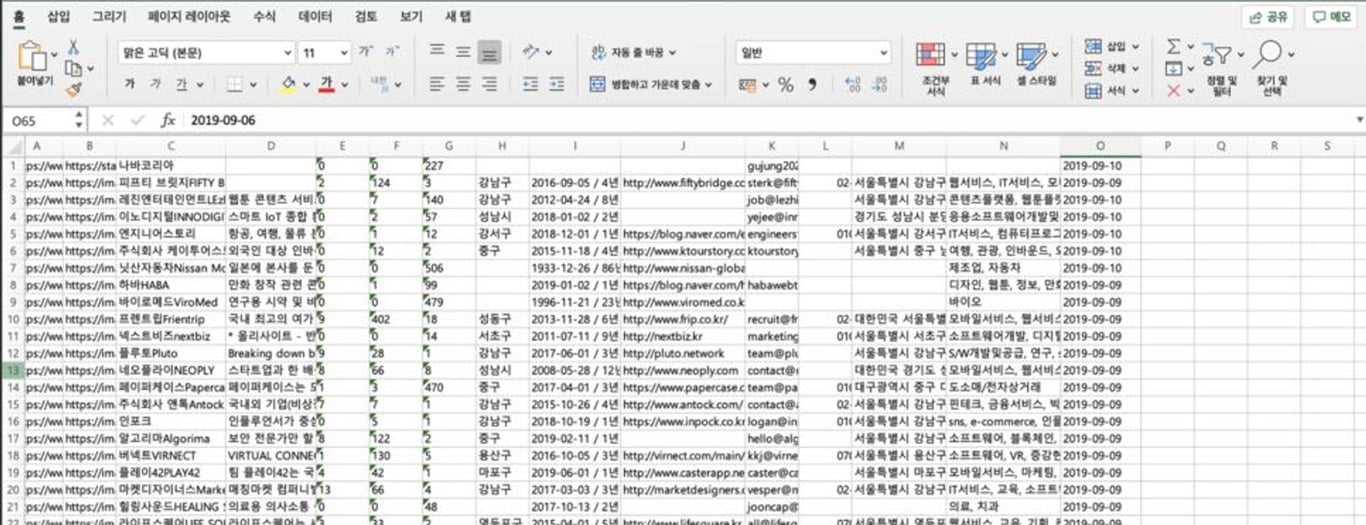
Task: Open Sort & Filter (정렬 및 필터)
Action: click(x=1221, y=68)
